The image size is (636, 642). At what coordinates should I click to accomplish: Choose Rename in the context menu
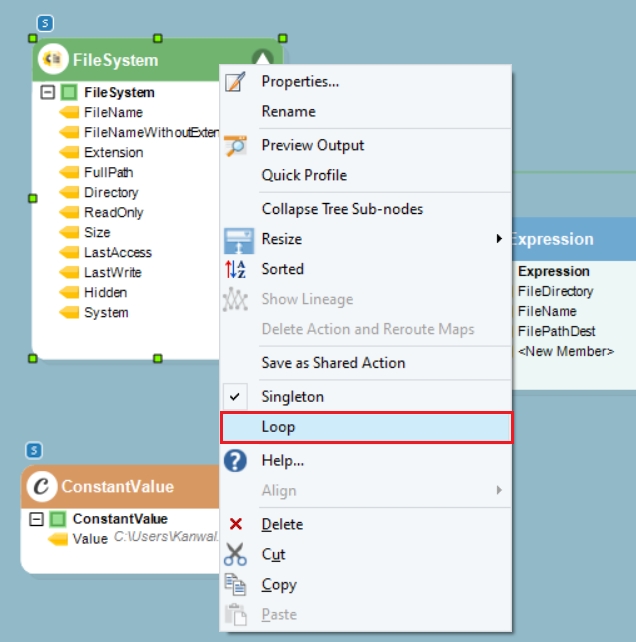[x=366, y=111]
